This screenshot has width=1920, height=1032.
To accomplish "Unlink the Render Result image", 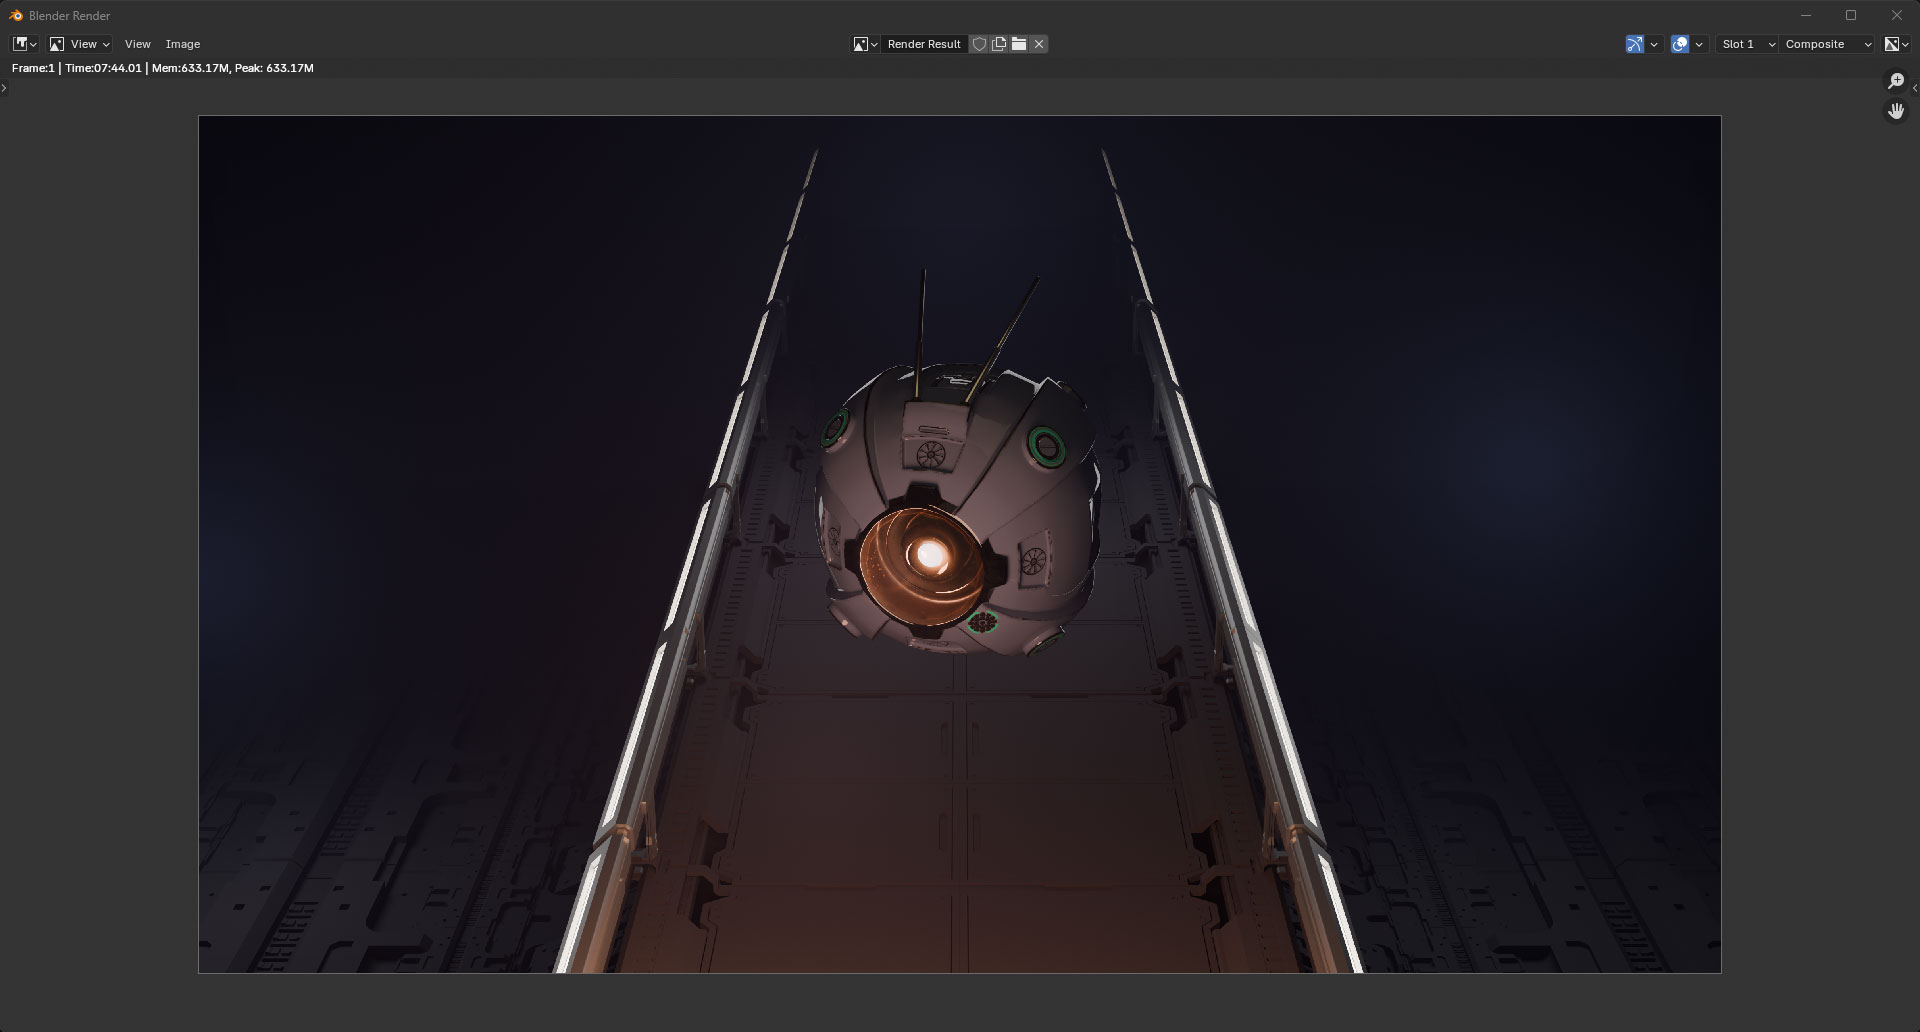I will coord(1039,44).
